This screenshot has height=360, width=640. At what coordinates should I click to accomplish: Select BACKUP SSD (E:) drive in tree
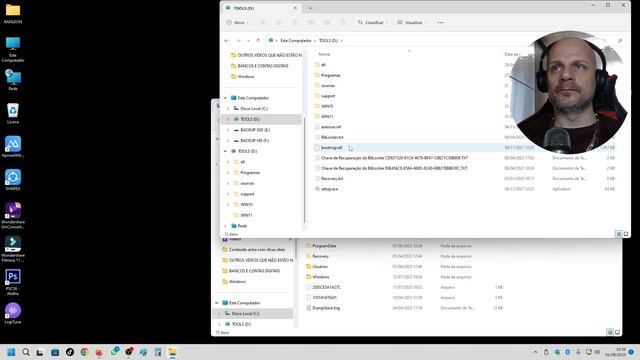tap(255, 130)
